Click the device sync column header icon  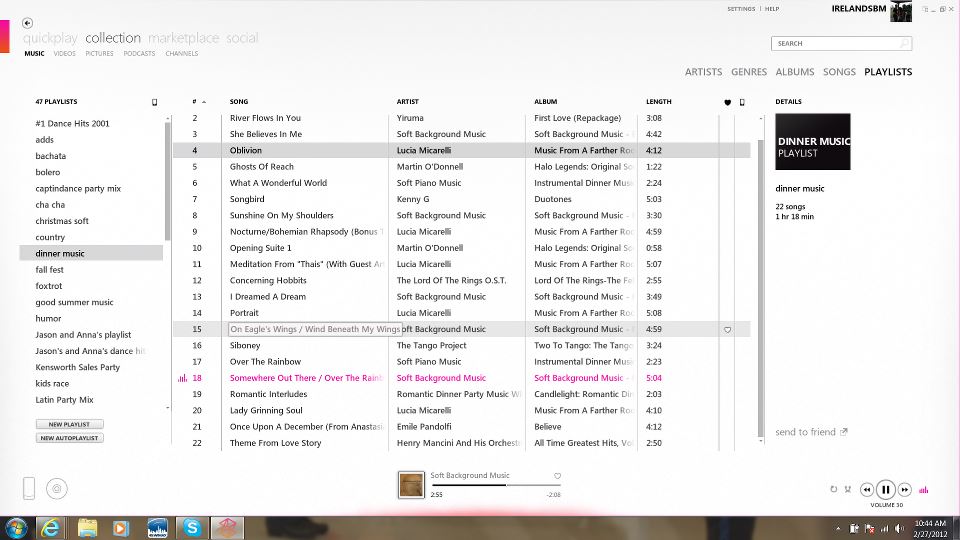click(742, 102)
